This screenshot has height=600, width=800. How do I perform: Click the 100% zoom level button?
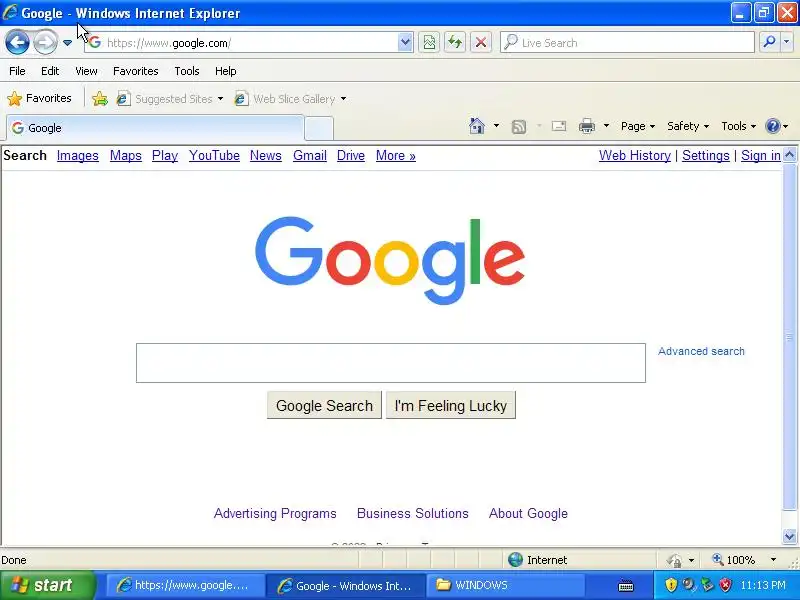[x=734, y=560]
